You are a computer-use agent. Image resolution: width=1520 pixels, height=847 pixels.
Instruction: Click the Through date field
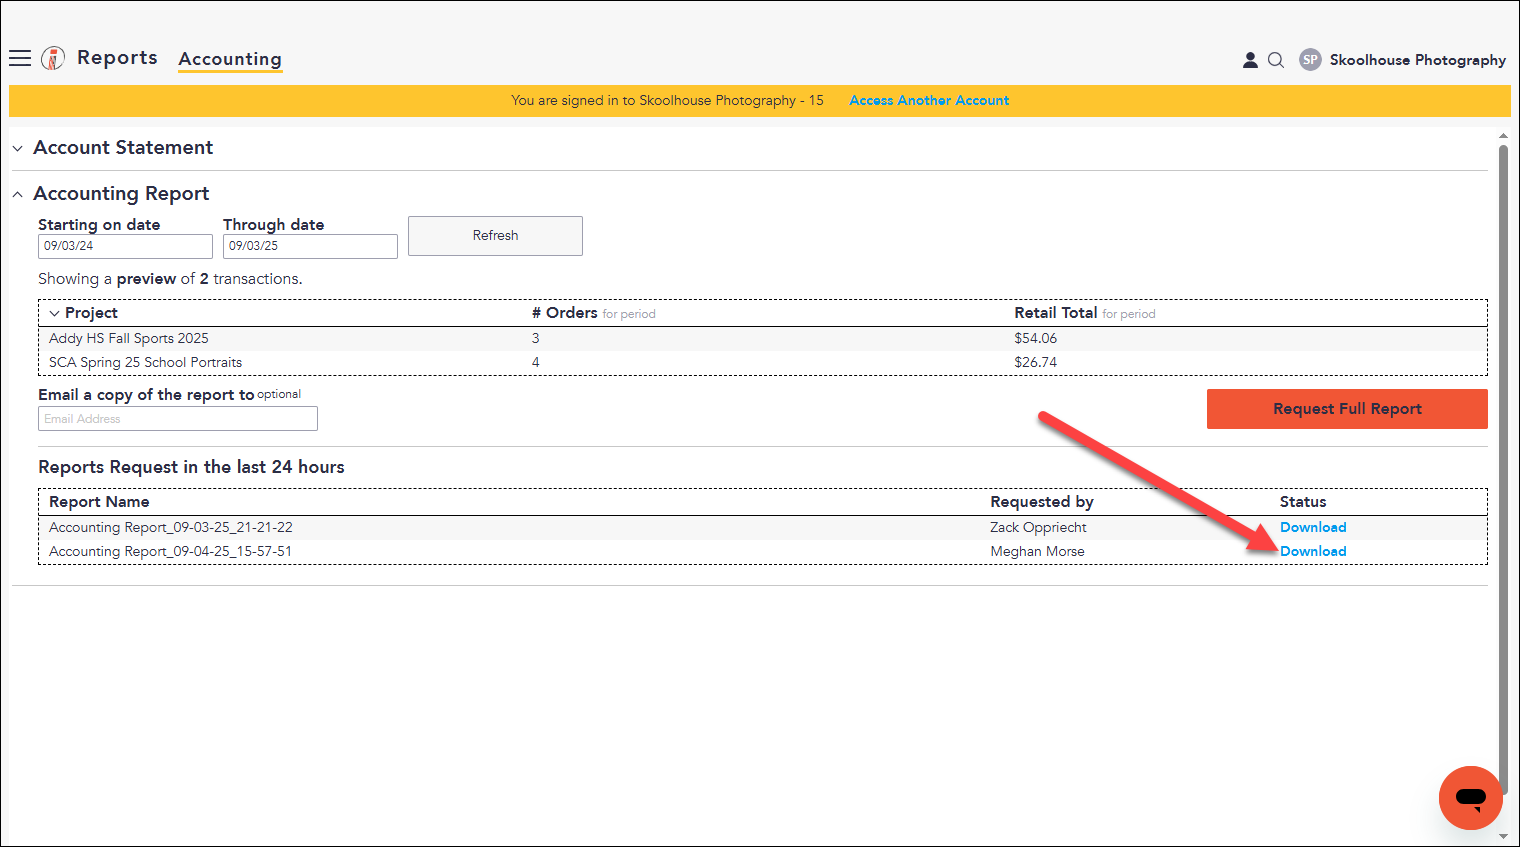tap(310, 246)
